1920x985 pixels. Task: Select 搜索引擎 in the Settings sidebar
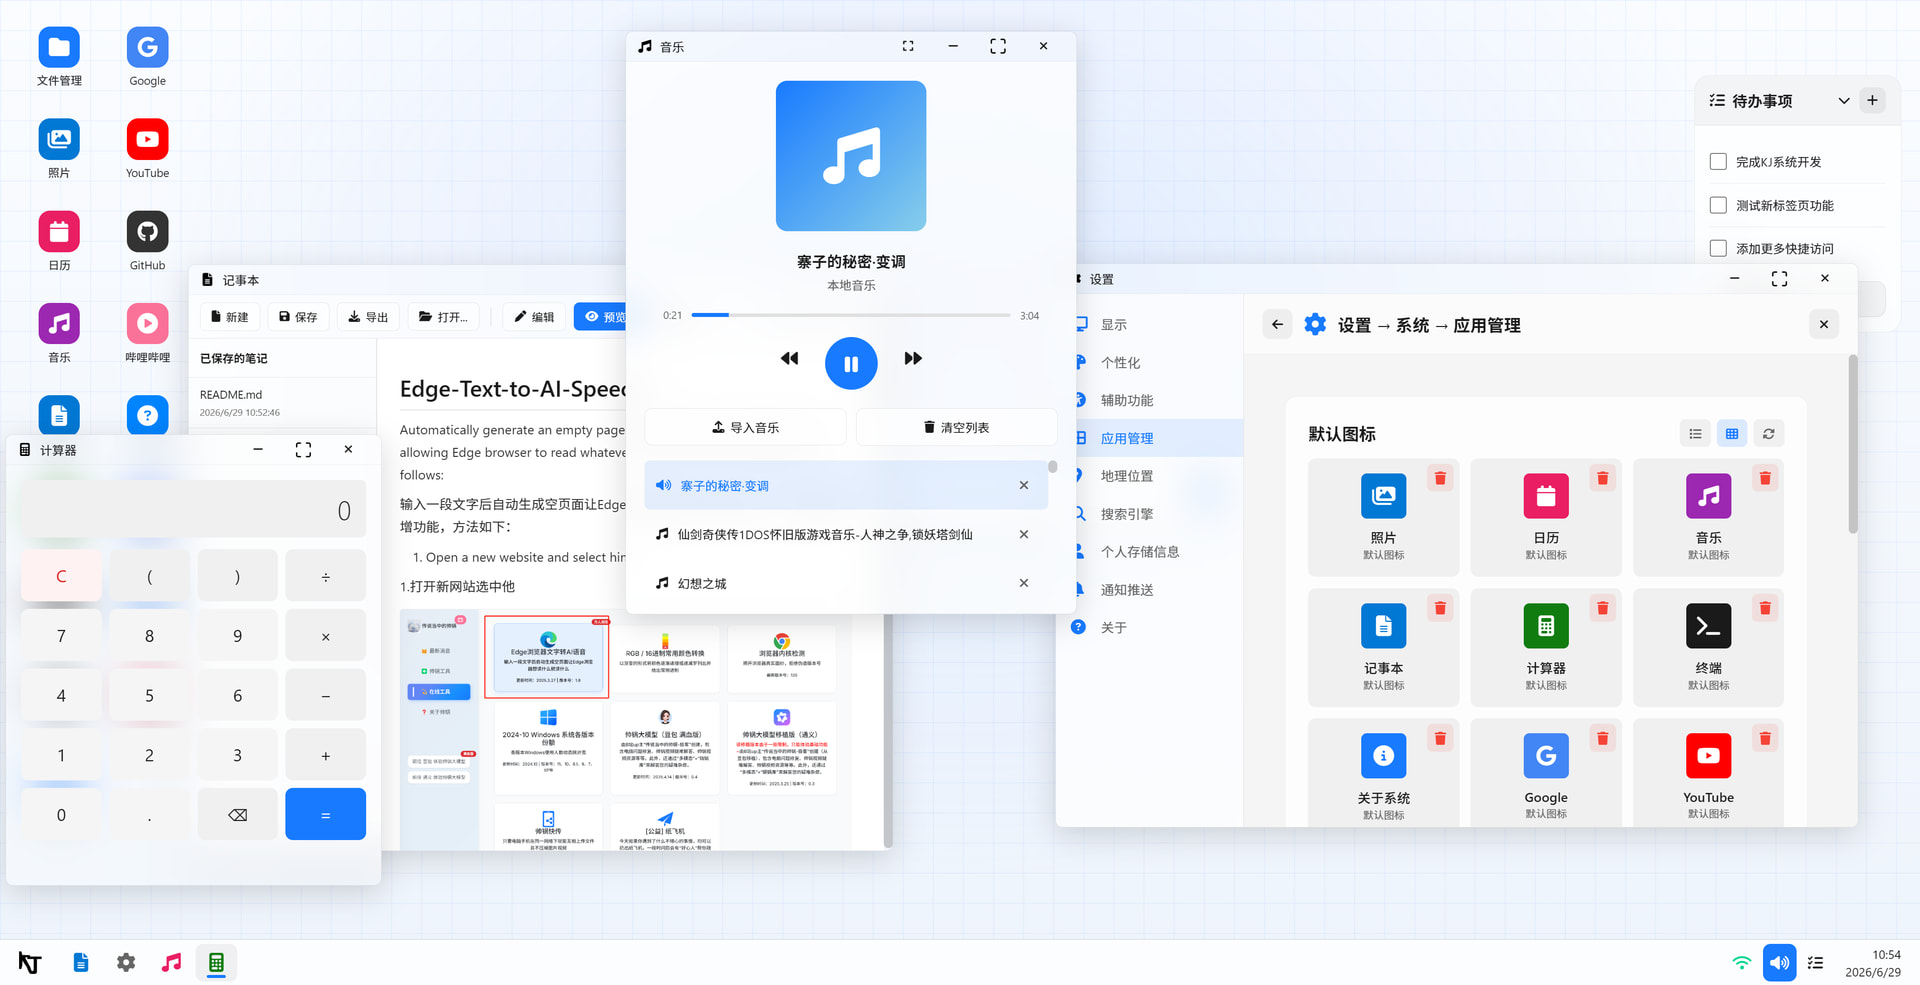[1150, 514]
